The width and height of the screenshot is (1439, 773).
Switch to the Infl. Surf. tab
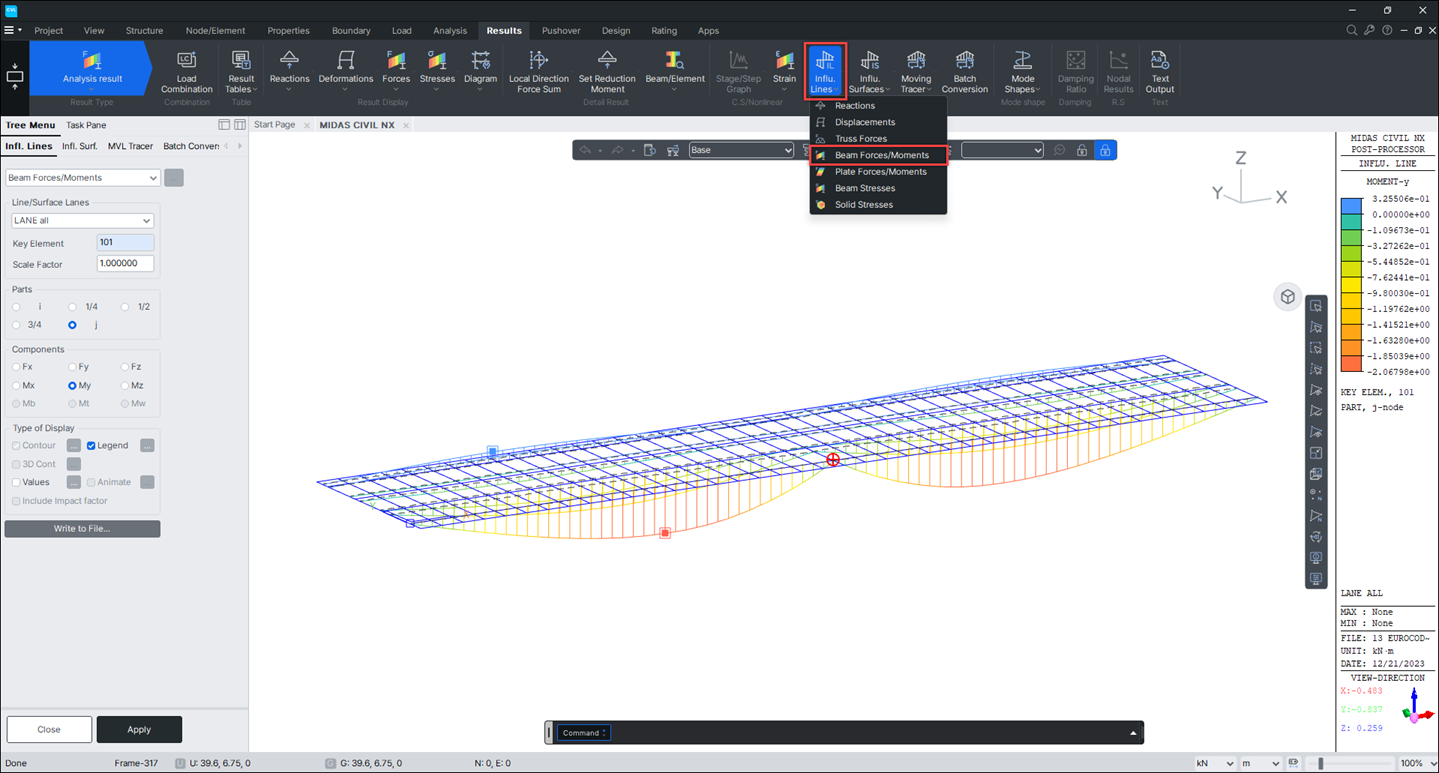(x=80, y=146)
